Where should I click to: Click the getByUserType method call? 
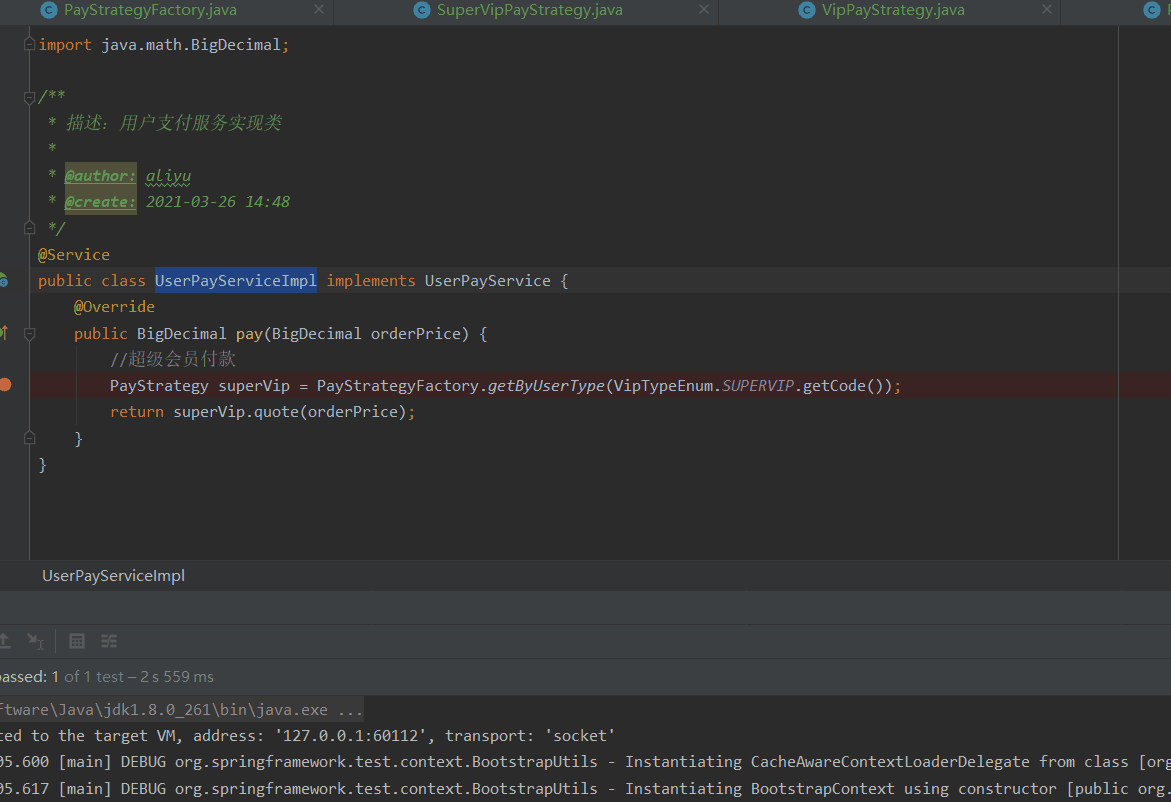[x=546, y=386]
